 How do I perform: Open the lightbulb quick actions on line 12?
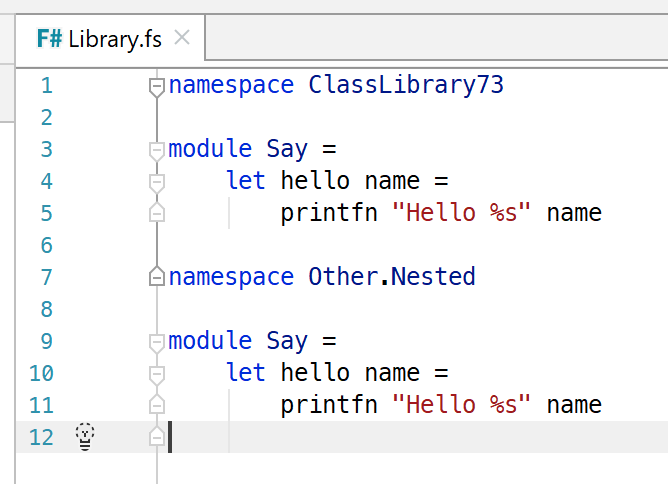(85, 437)
